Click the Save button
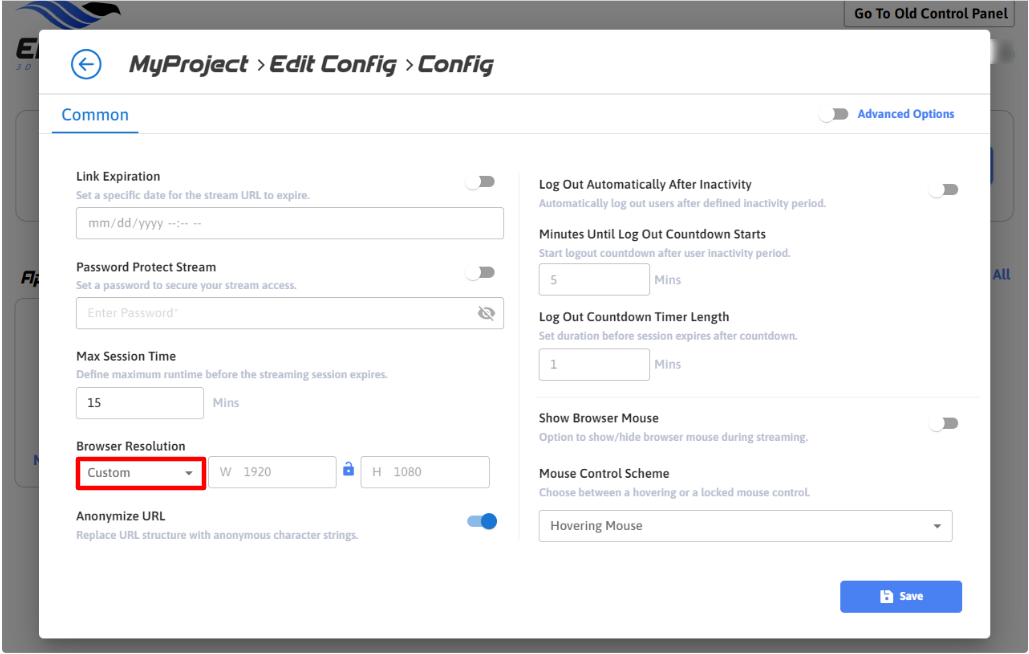 tap(900, 596)
